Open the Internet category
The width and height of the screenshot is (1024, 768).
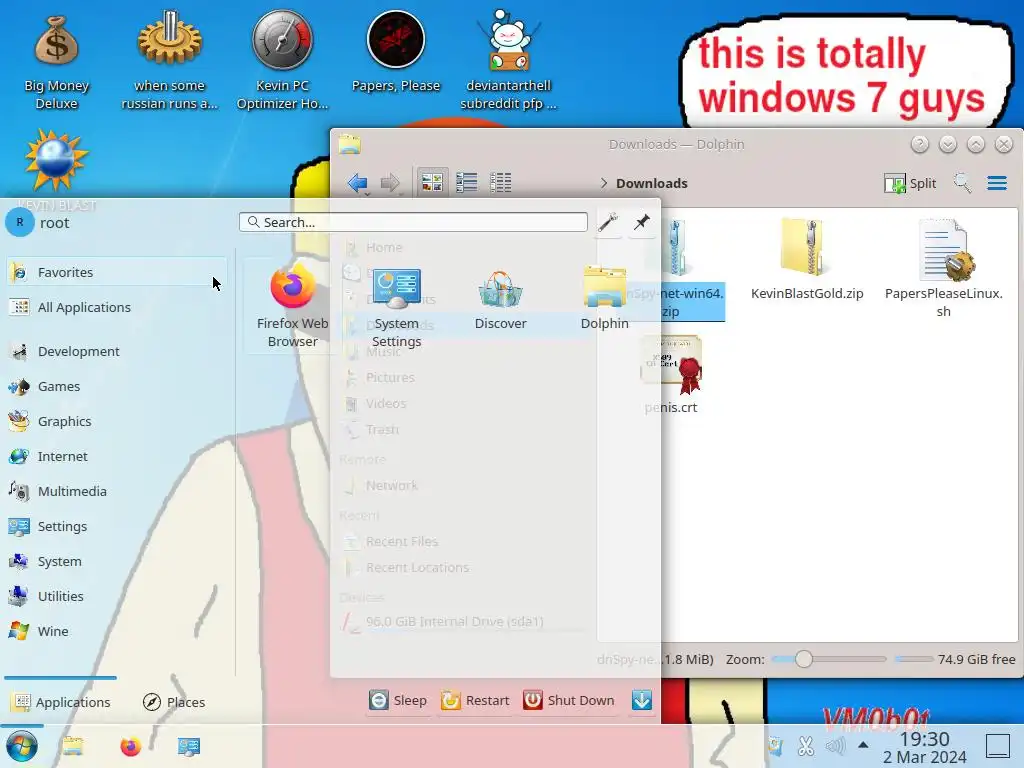(x=116, y=456)
